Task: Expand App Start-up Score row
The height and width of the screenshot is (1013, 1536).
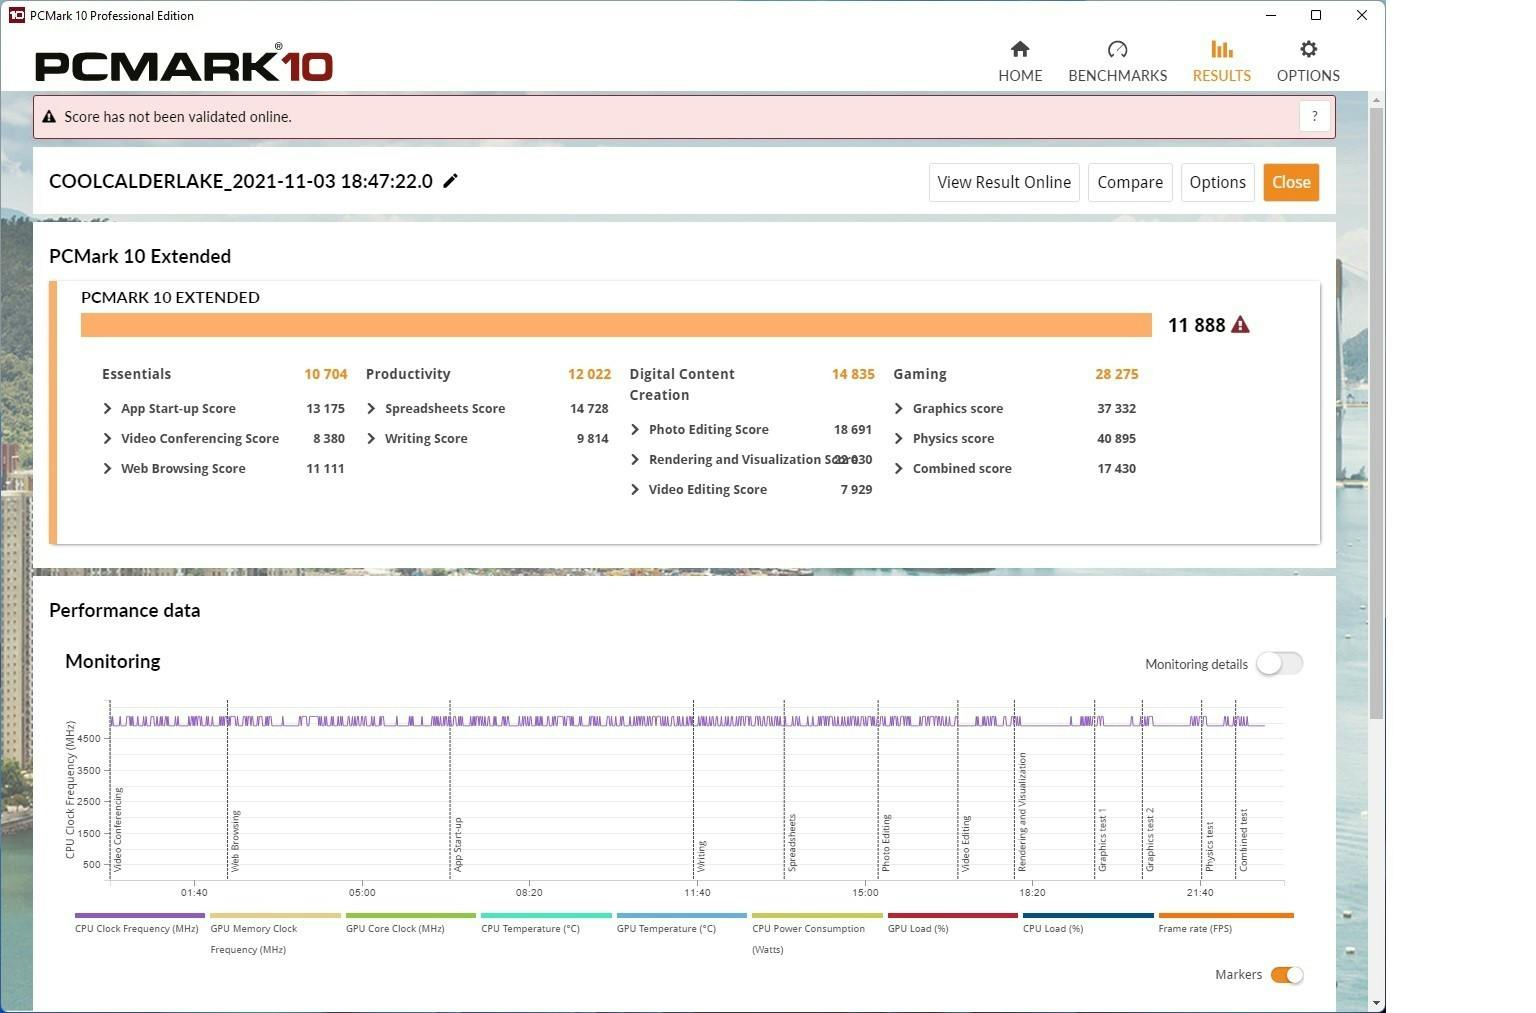Action: point(107,409)
